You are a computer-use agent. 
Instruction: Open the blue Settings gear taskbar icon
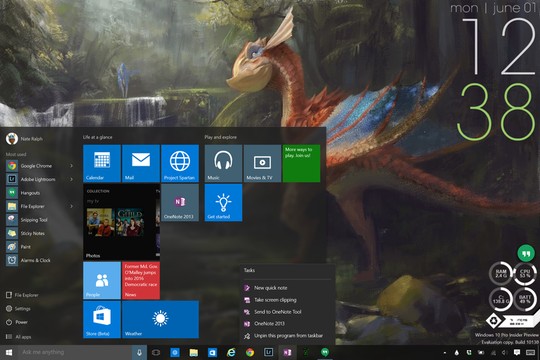coord(175,352)
